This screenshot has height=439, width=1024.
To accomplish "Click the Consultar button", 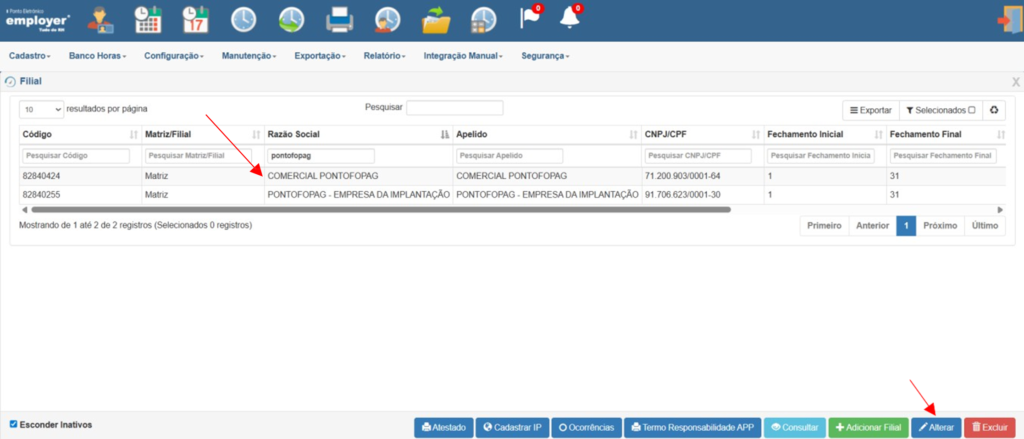I will (795, 428).
